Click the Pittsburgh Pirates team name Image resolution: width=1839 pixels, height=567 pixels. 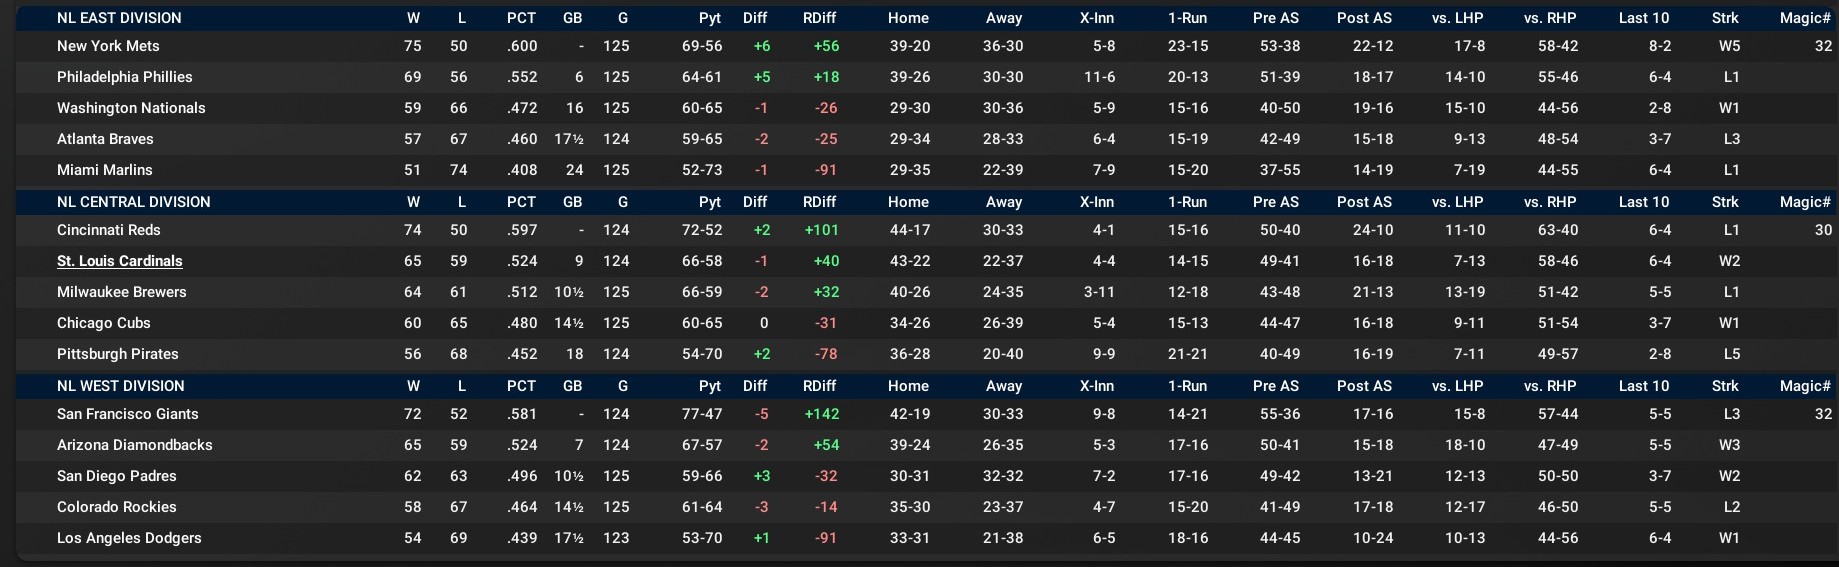[117, 354]
